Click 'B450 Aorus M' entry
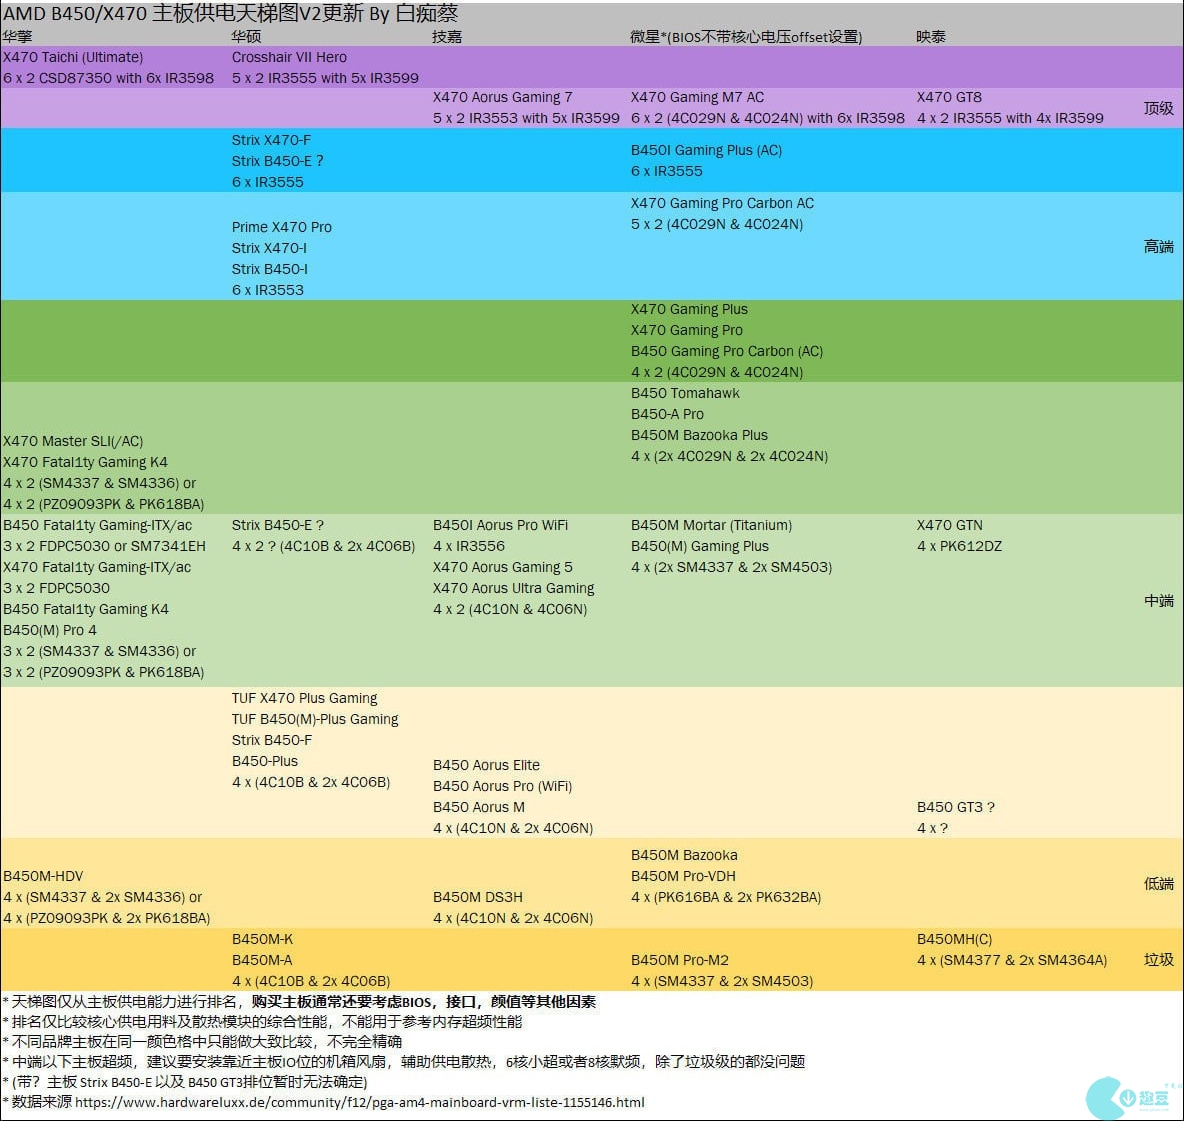 pos(479,808)
